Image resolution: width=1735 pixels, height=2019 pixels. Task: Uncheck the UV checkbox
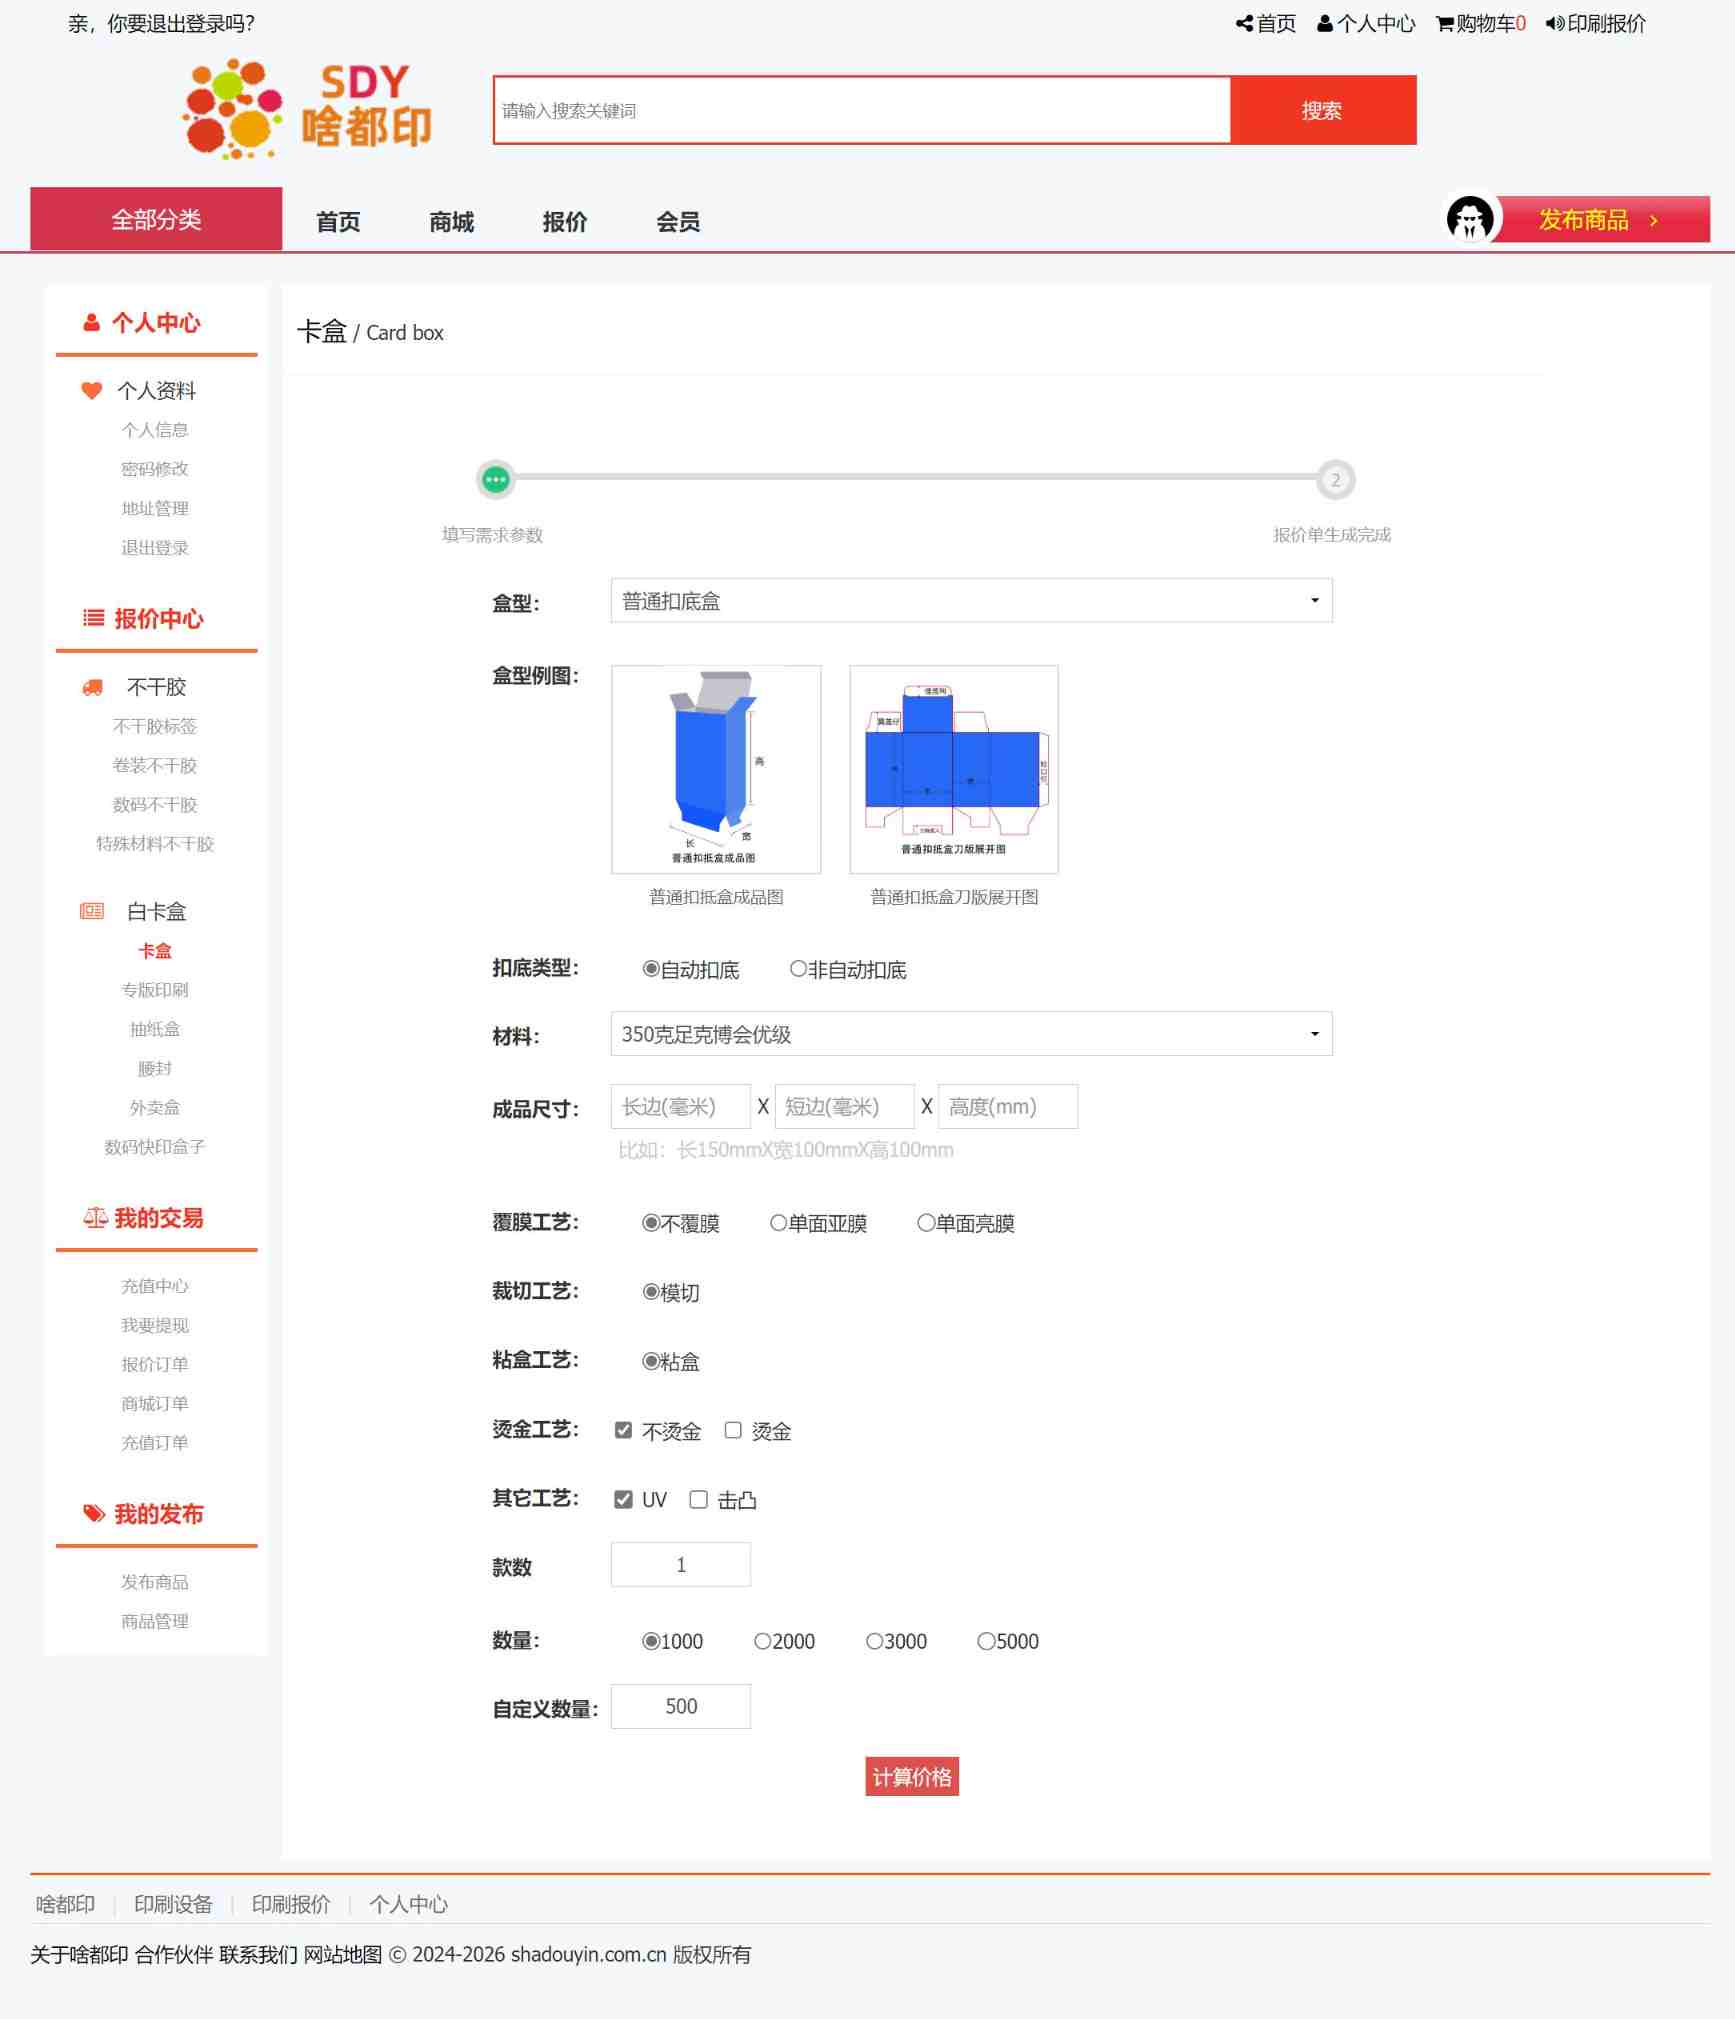(x=623, y=1499)
